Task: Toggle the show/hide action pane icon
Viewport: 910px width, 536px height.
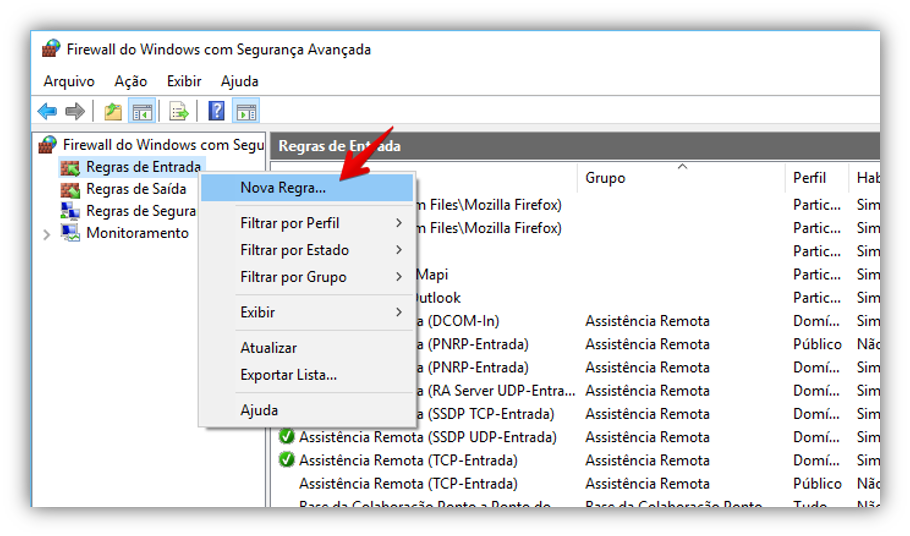Action: click(x=245, y=111)
